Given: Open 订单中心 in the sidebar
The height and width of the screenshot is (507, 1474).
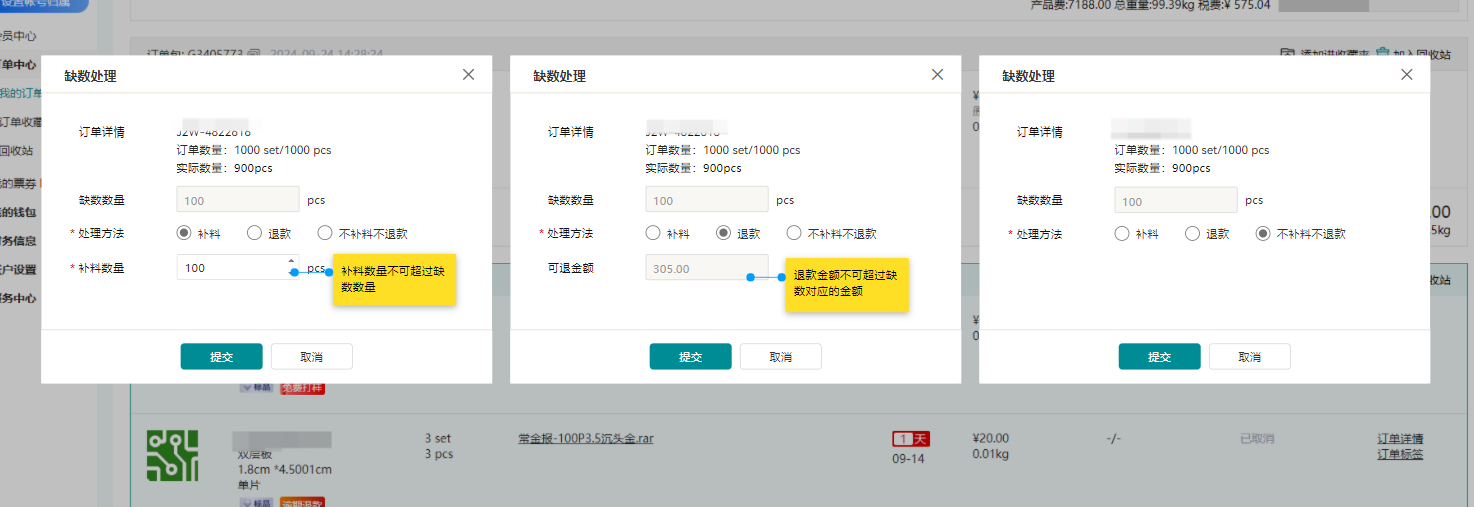Looking at the screenshot, I should (x=18, y=65).
